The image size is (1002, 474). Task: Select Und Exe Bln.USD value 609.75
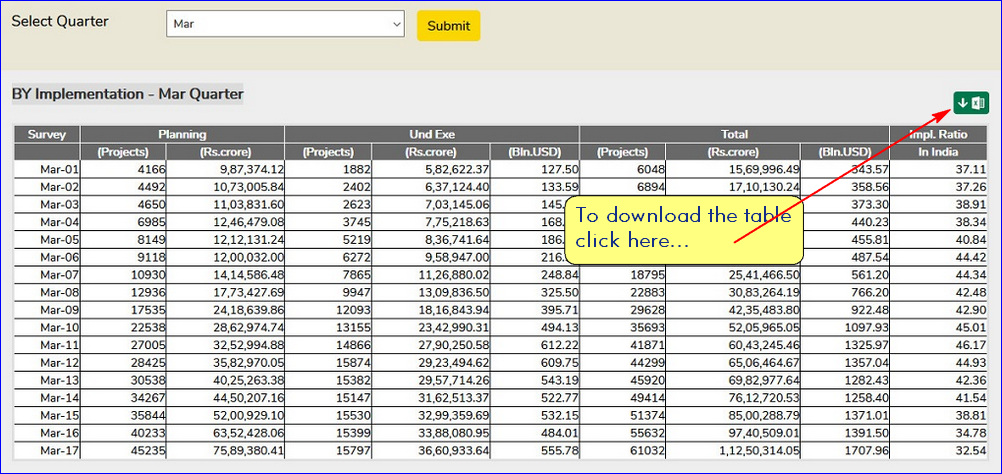(558, 363)
